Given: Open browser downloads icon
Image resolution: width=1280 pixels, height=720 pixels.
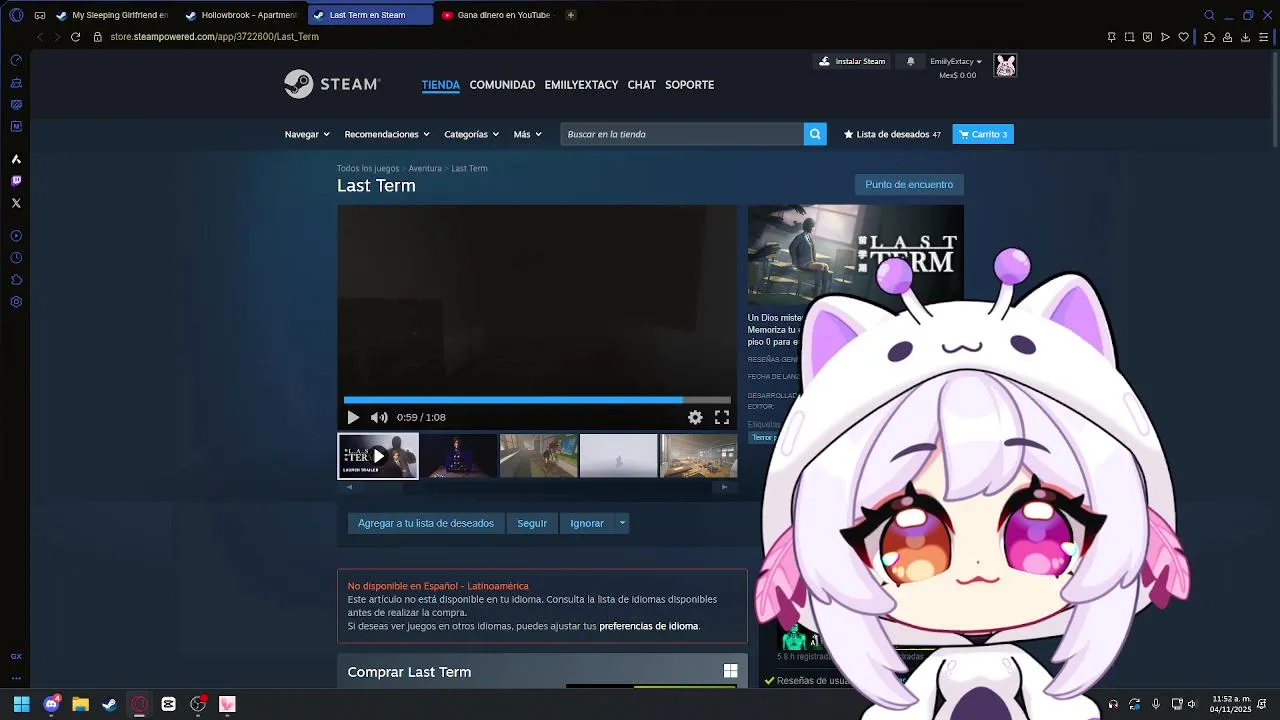Looking at the screenshot, I should click(1245, 37).
